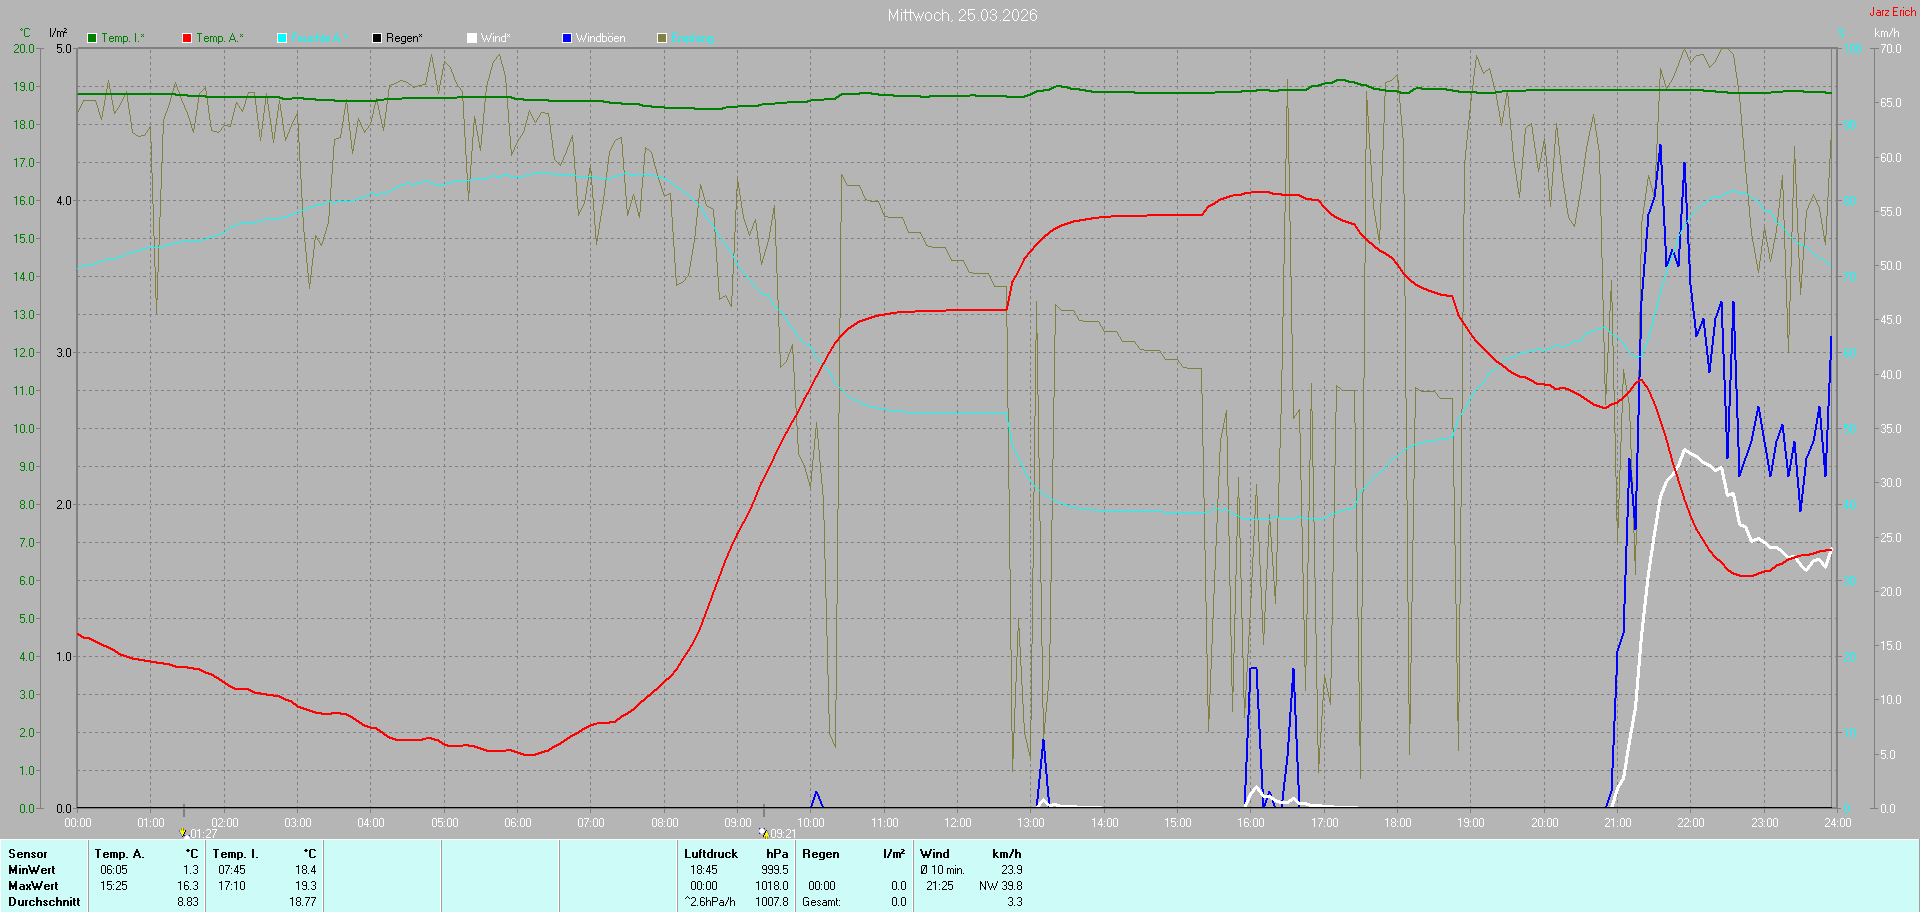Click the 'MinWert' row label

click(31, 870)
